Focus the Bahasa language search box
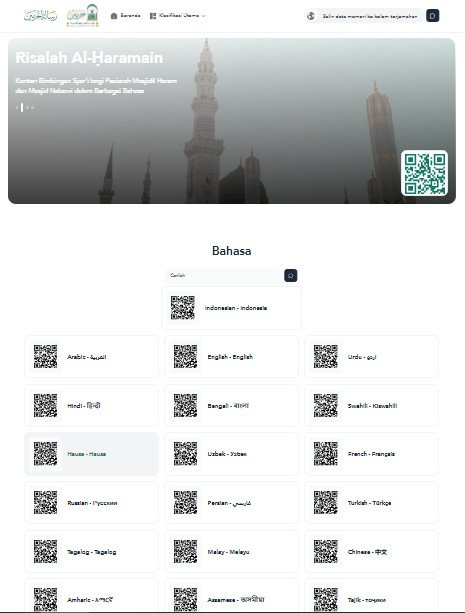The height and width of the screenshot is (613, 465). click(x=225, y=276)
